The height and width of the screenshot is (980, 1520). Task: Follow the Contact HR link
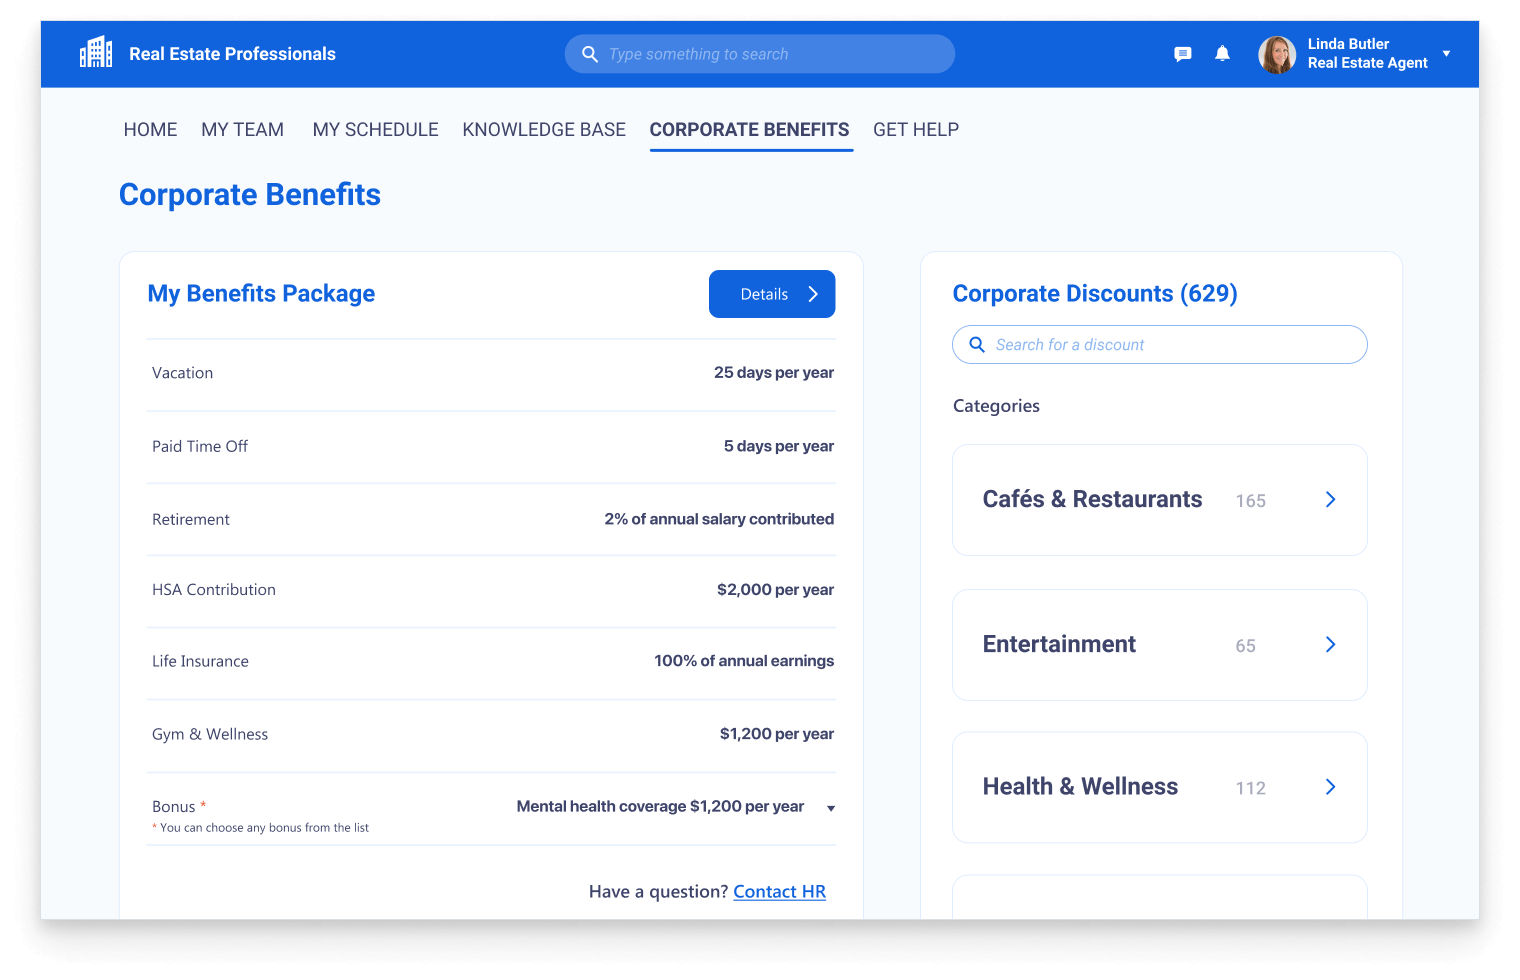(779, 892)
